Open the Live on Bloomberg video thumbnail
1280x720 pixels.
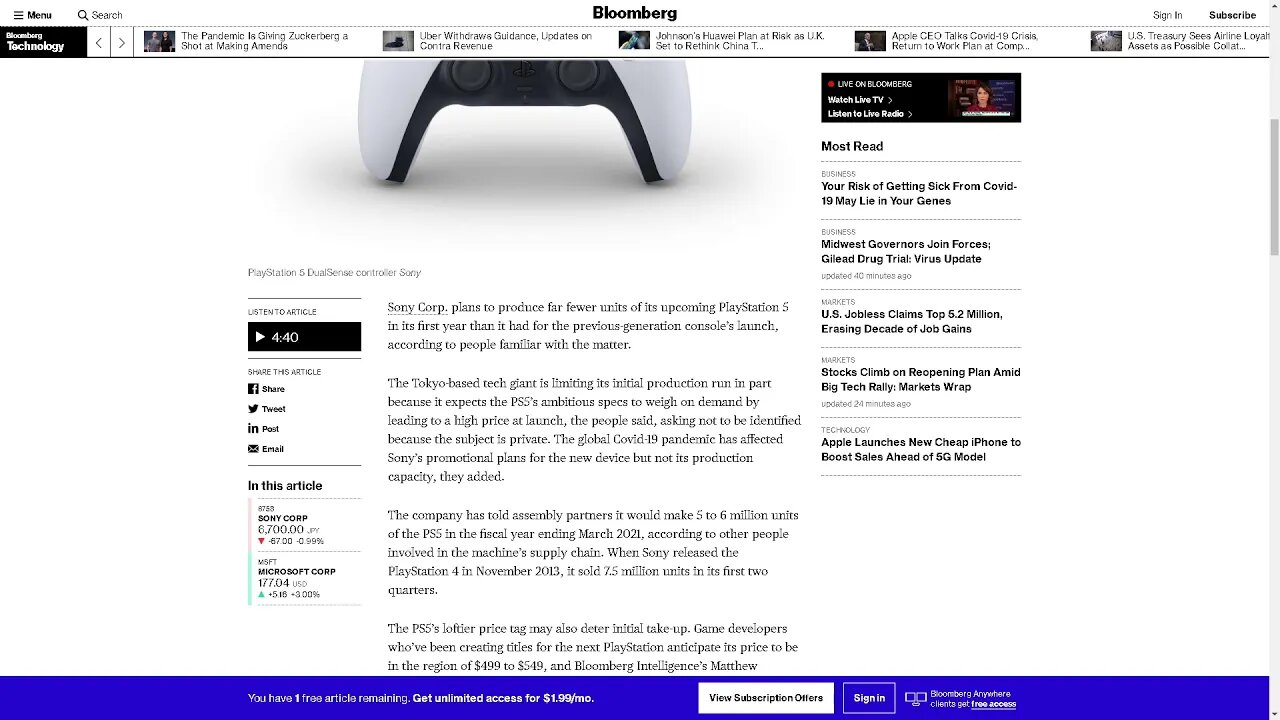(981, 98)
